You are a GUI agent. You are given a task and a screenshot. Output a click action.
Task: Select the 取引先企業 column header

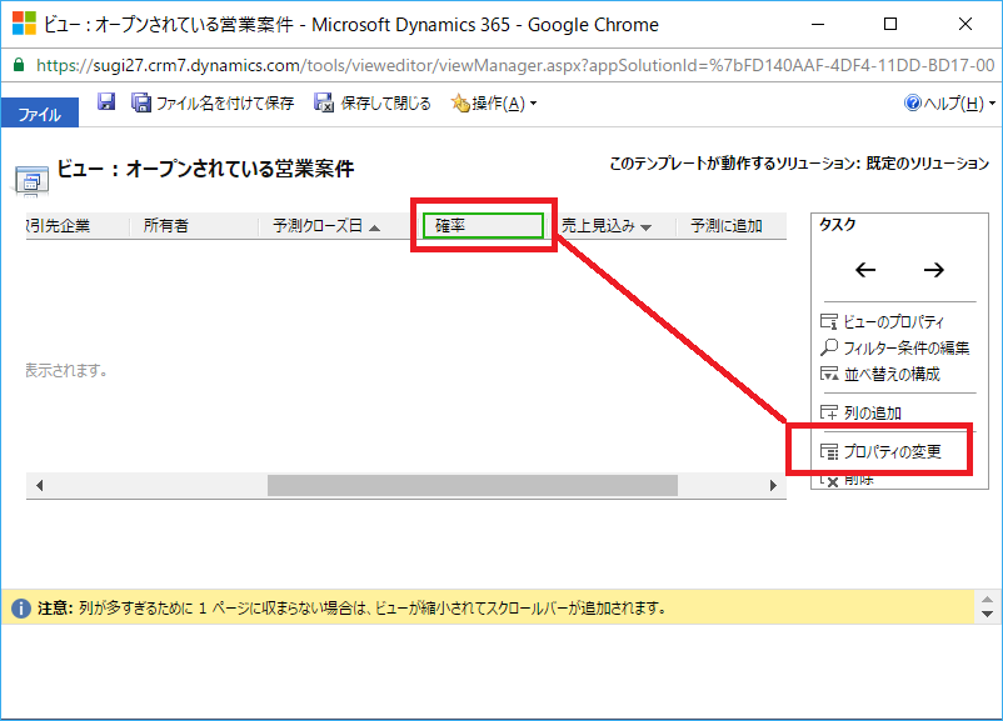point(58,225)
